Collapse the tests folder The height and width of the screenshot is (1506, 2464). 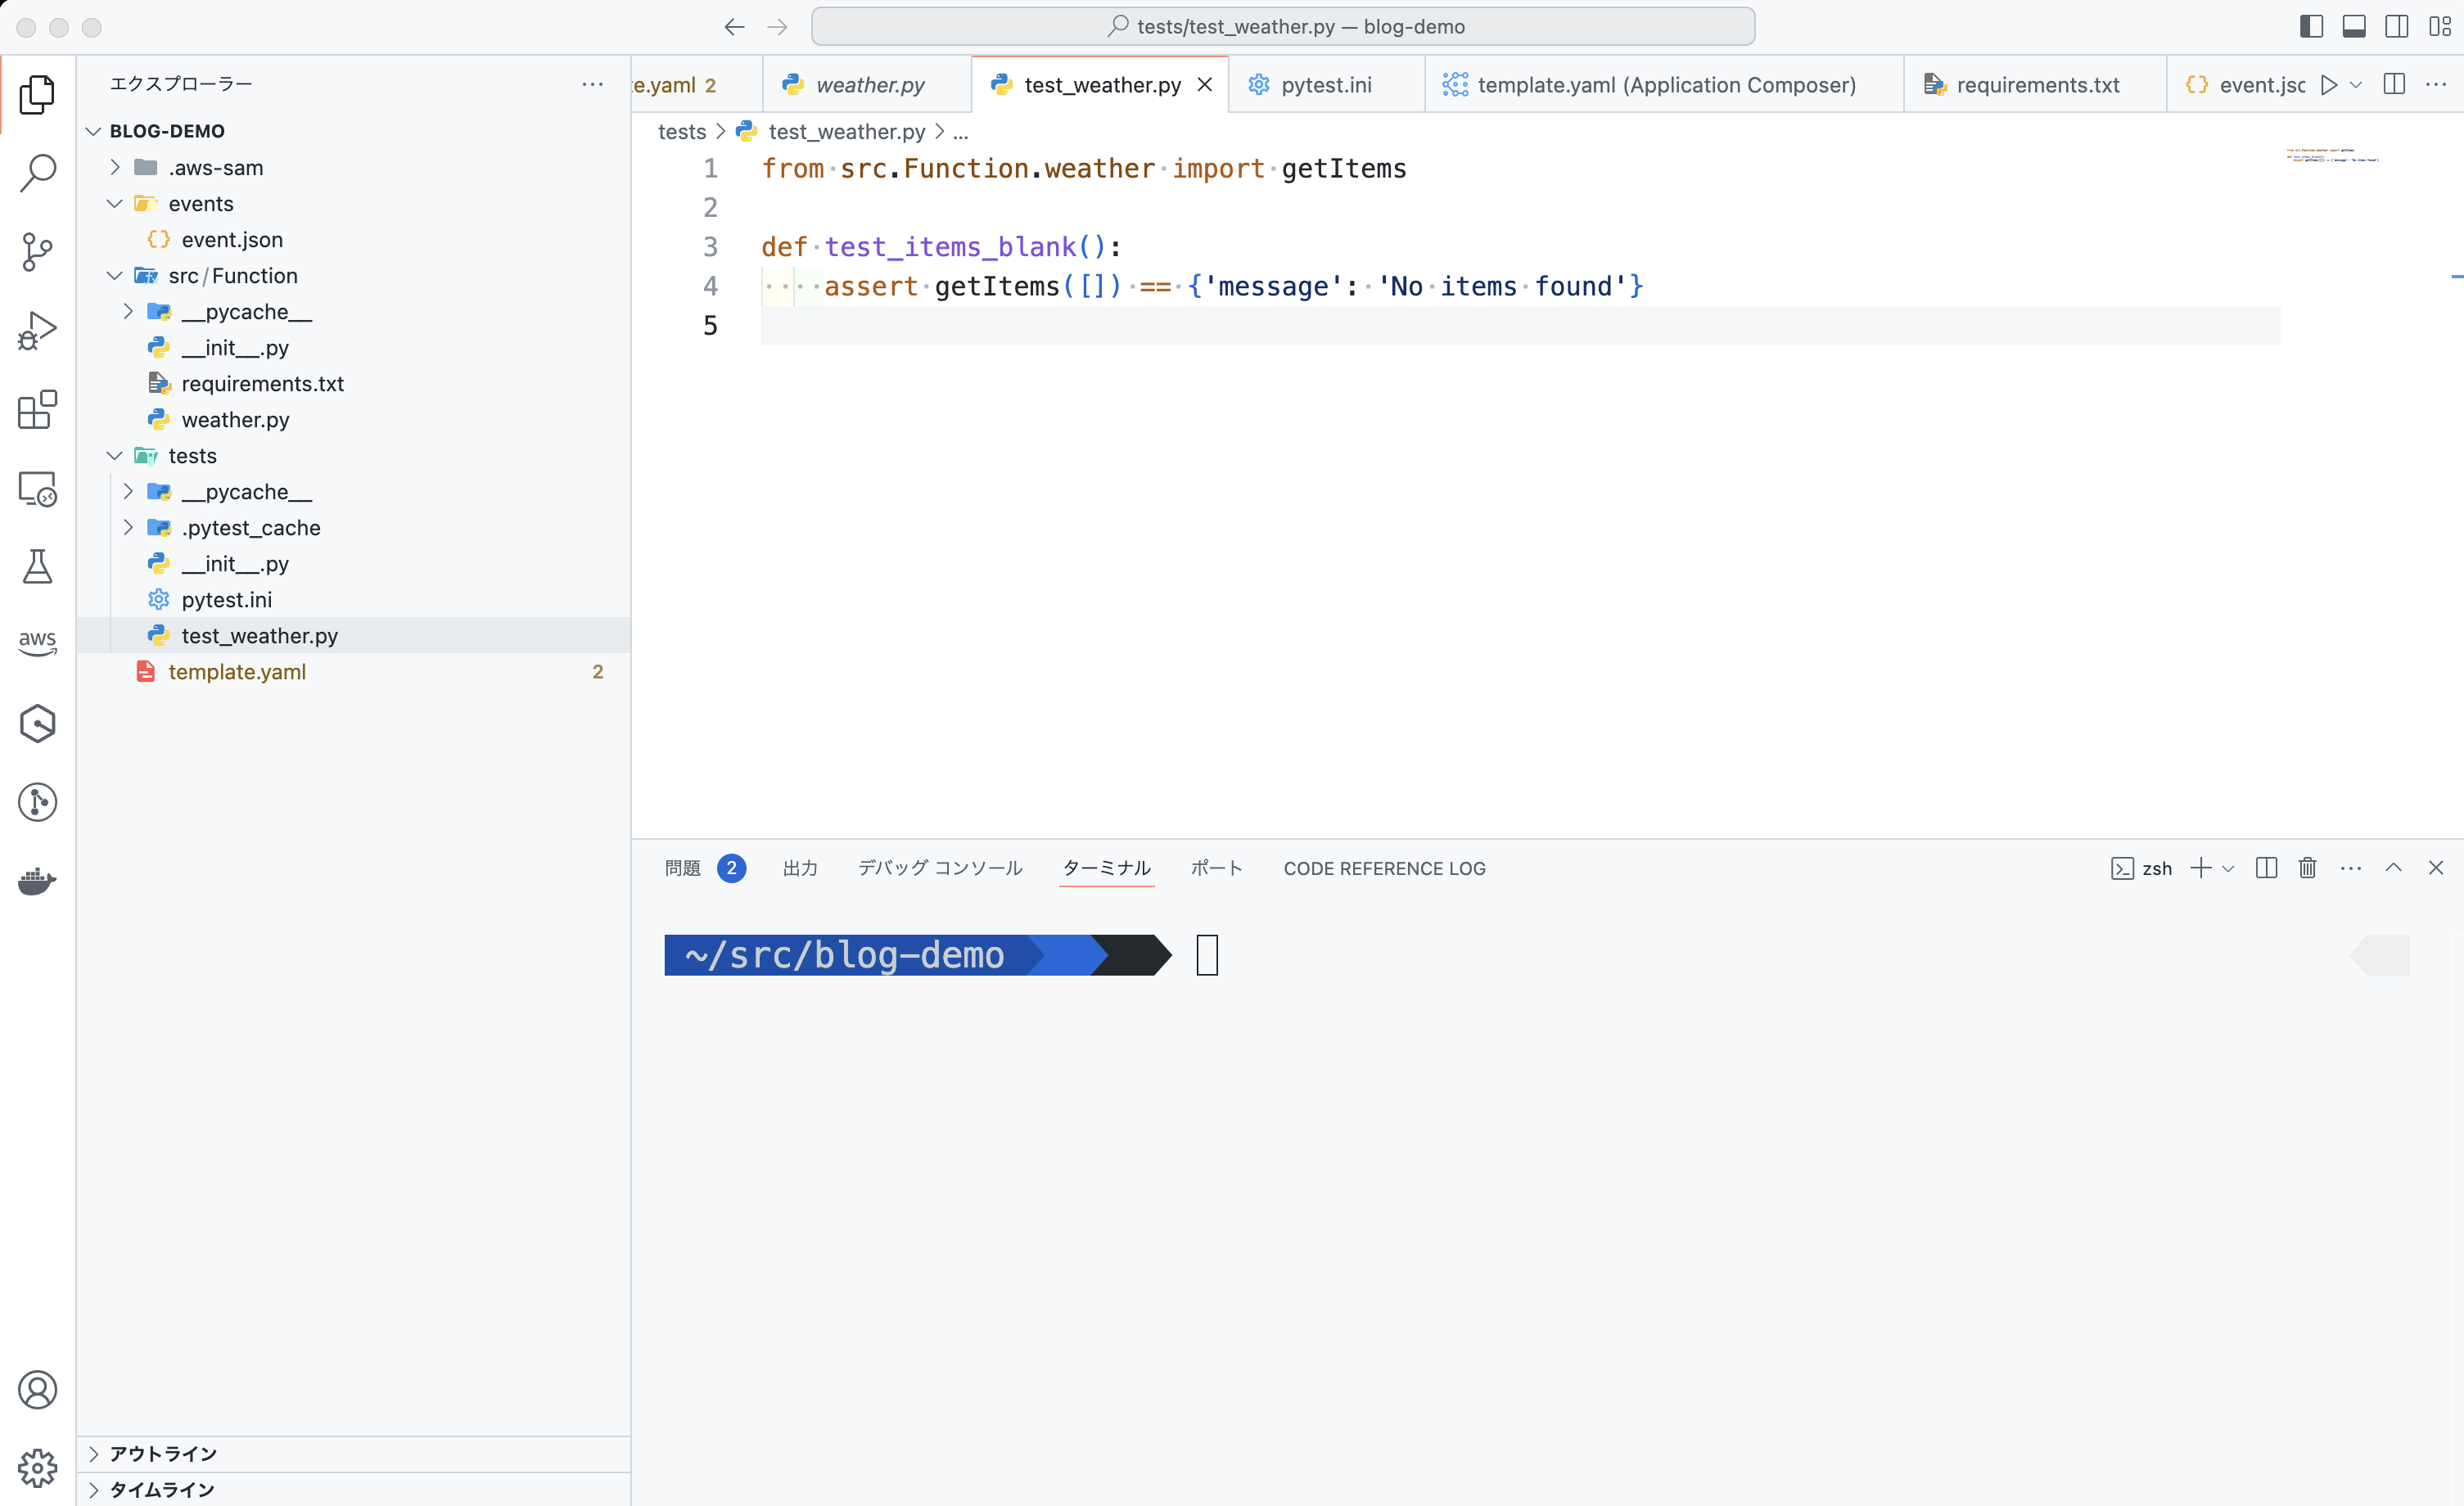tap(115, 455)
